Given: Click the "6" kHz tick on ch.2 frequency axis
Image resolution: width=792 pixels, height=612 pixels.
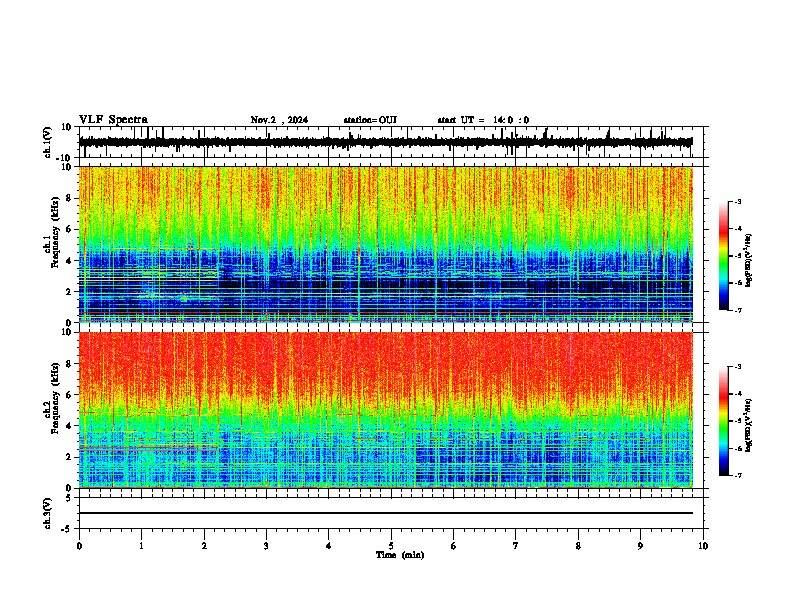Looking at the screenshot, I should point(71,394).
